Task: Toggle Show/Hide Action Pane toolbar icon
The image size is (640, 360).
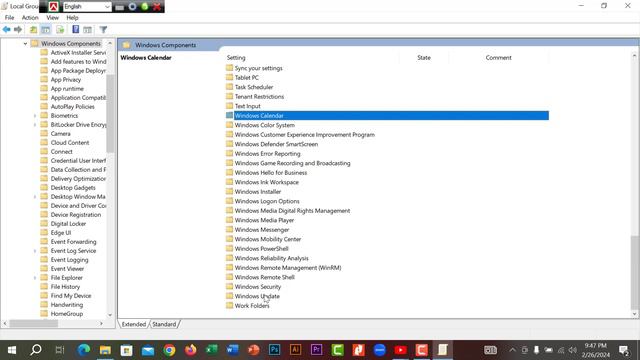Action: click(x=87, y=29)
